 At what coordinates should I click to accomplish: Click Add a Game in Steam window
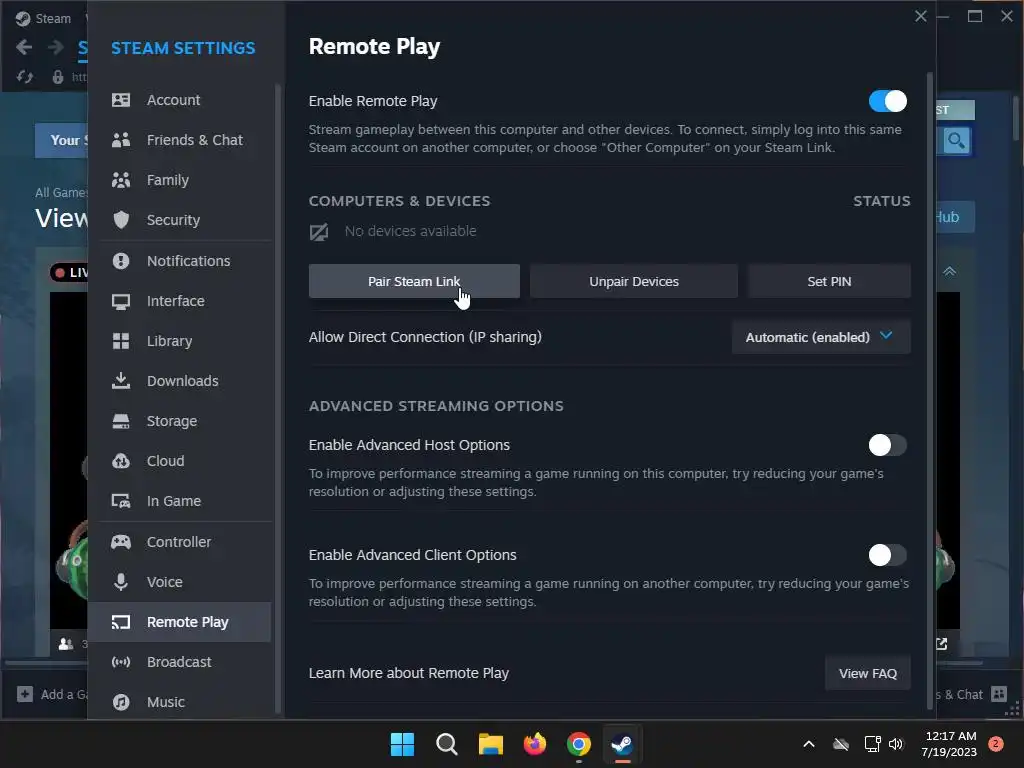(54, 694)
